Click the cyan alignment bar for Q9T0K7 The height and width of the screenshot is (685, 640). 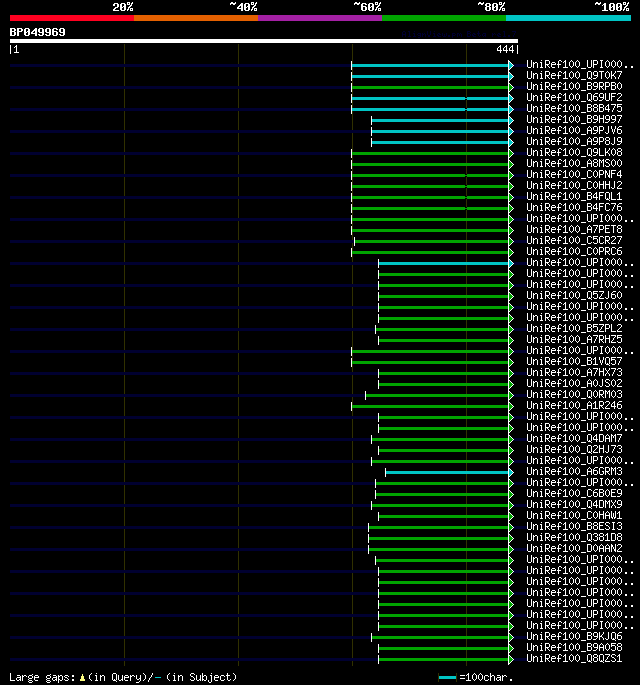pos(430,76)
